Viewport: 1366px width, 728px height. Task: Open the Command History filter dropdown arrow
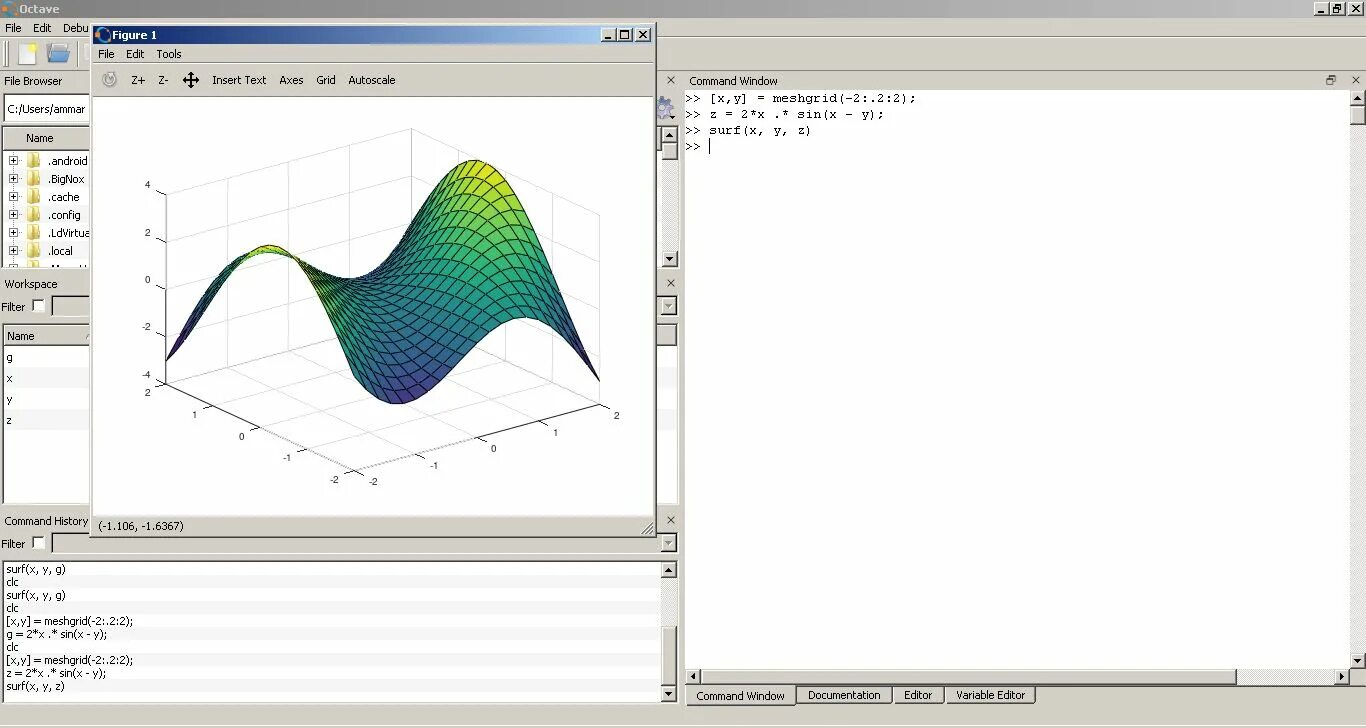tap(669, 543)
